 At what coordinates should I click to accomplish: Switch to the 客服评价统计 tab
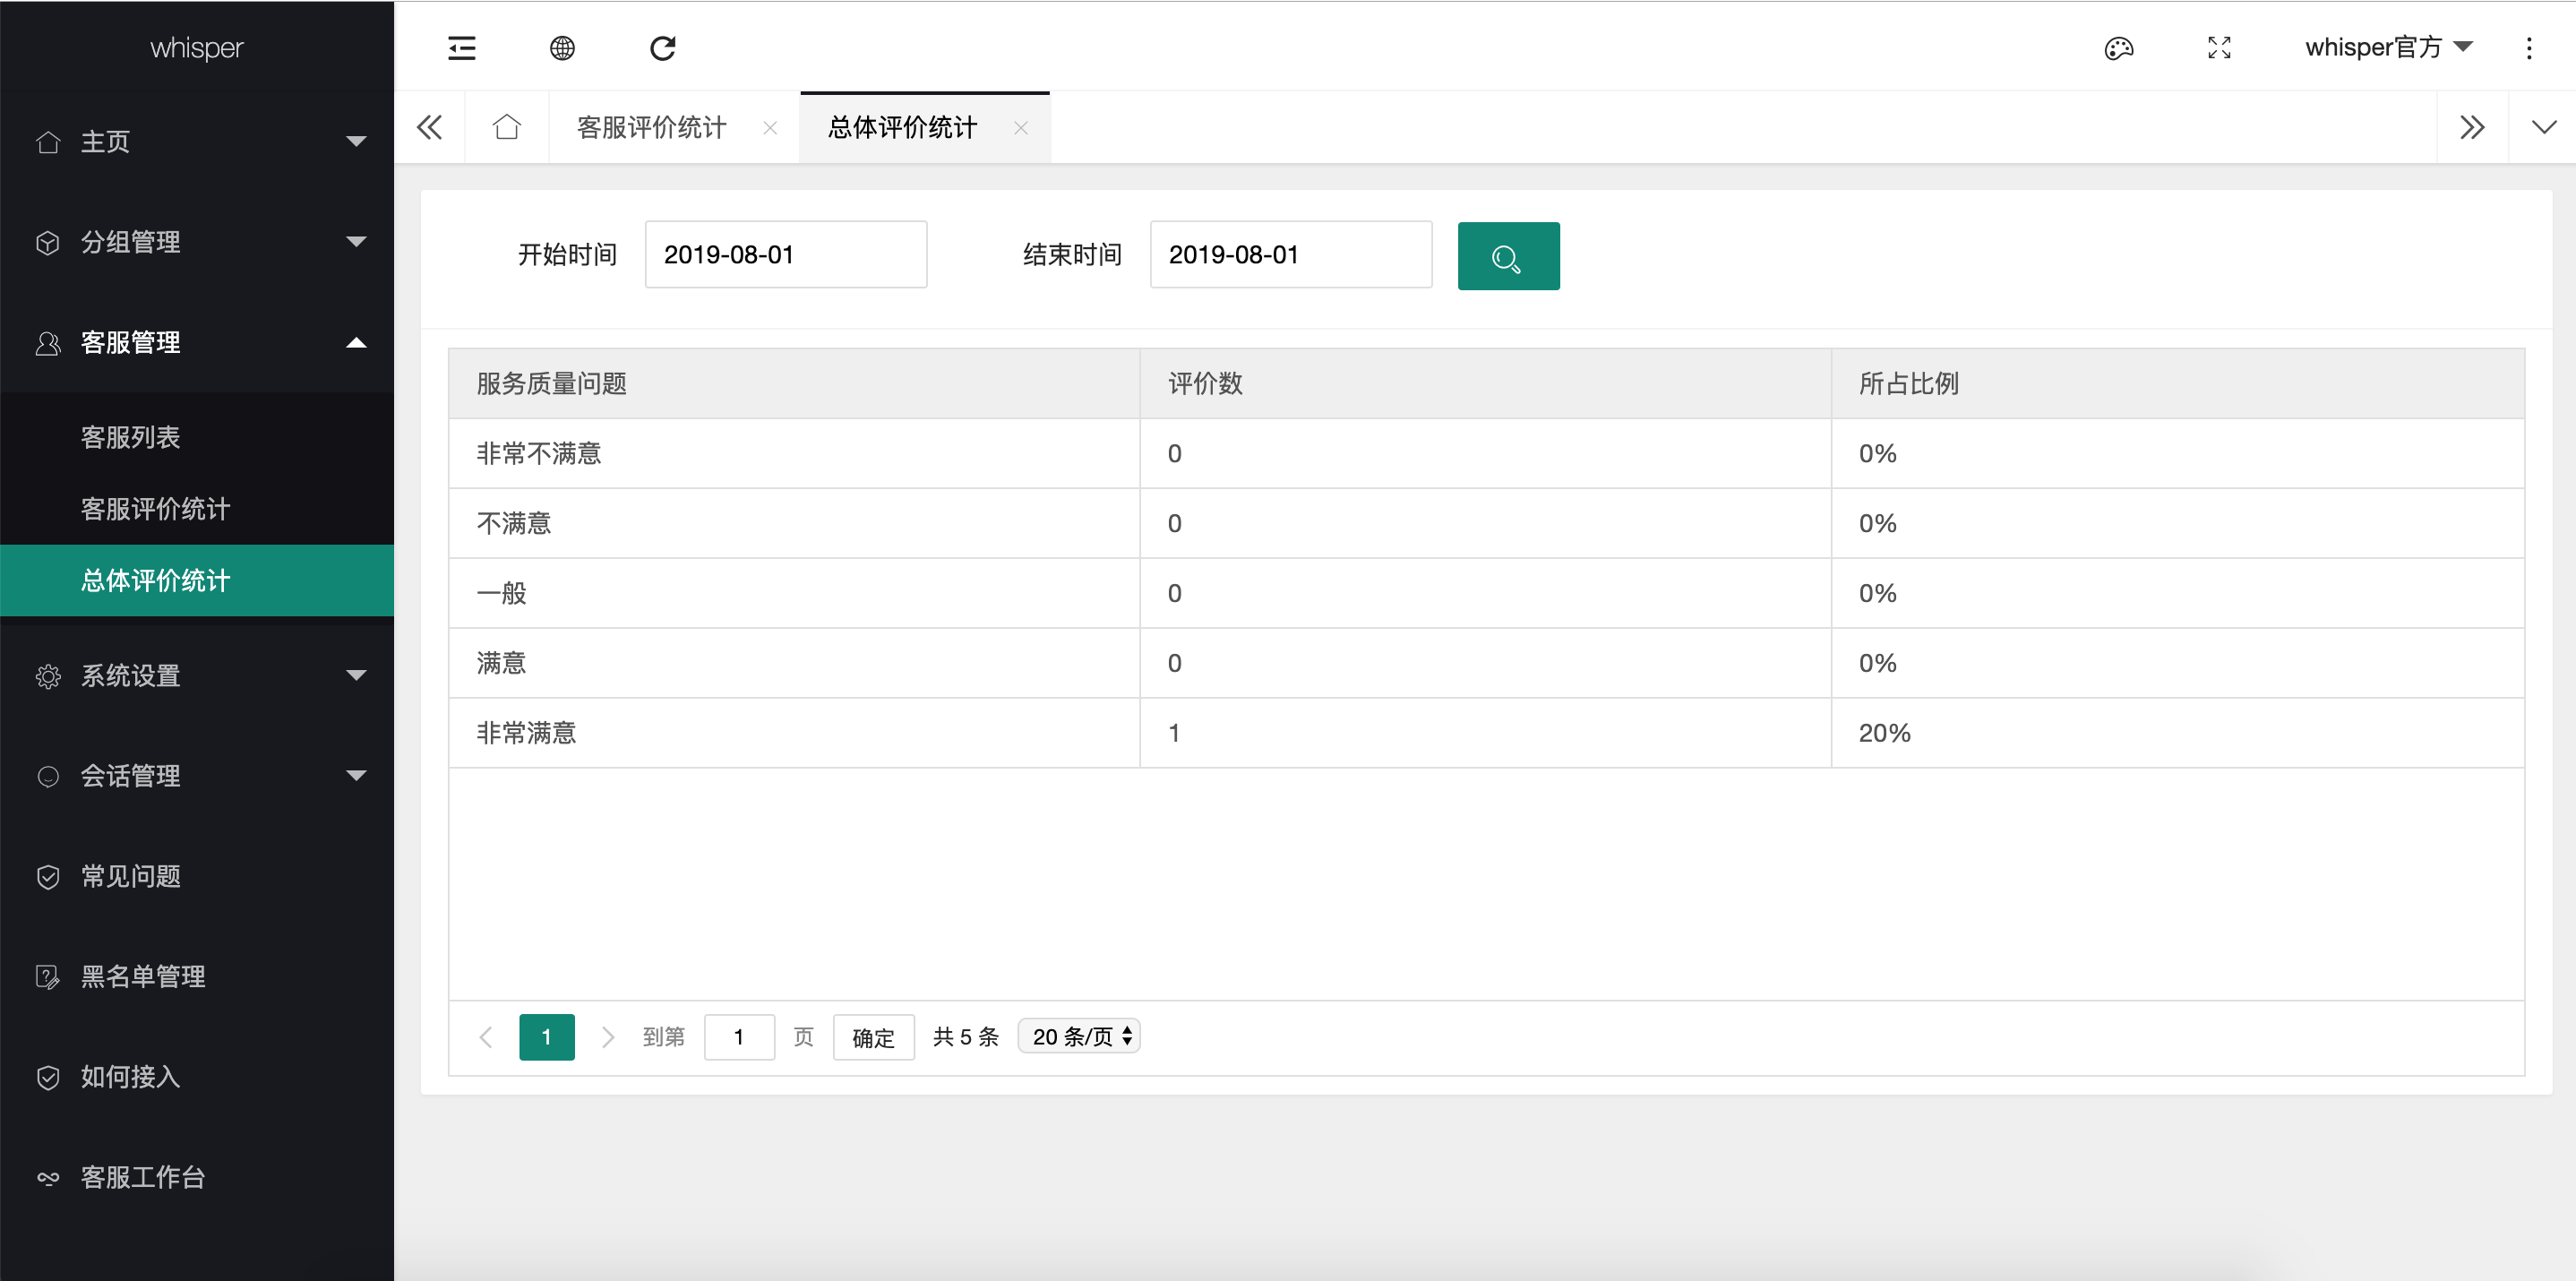click(652, 127)
